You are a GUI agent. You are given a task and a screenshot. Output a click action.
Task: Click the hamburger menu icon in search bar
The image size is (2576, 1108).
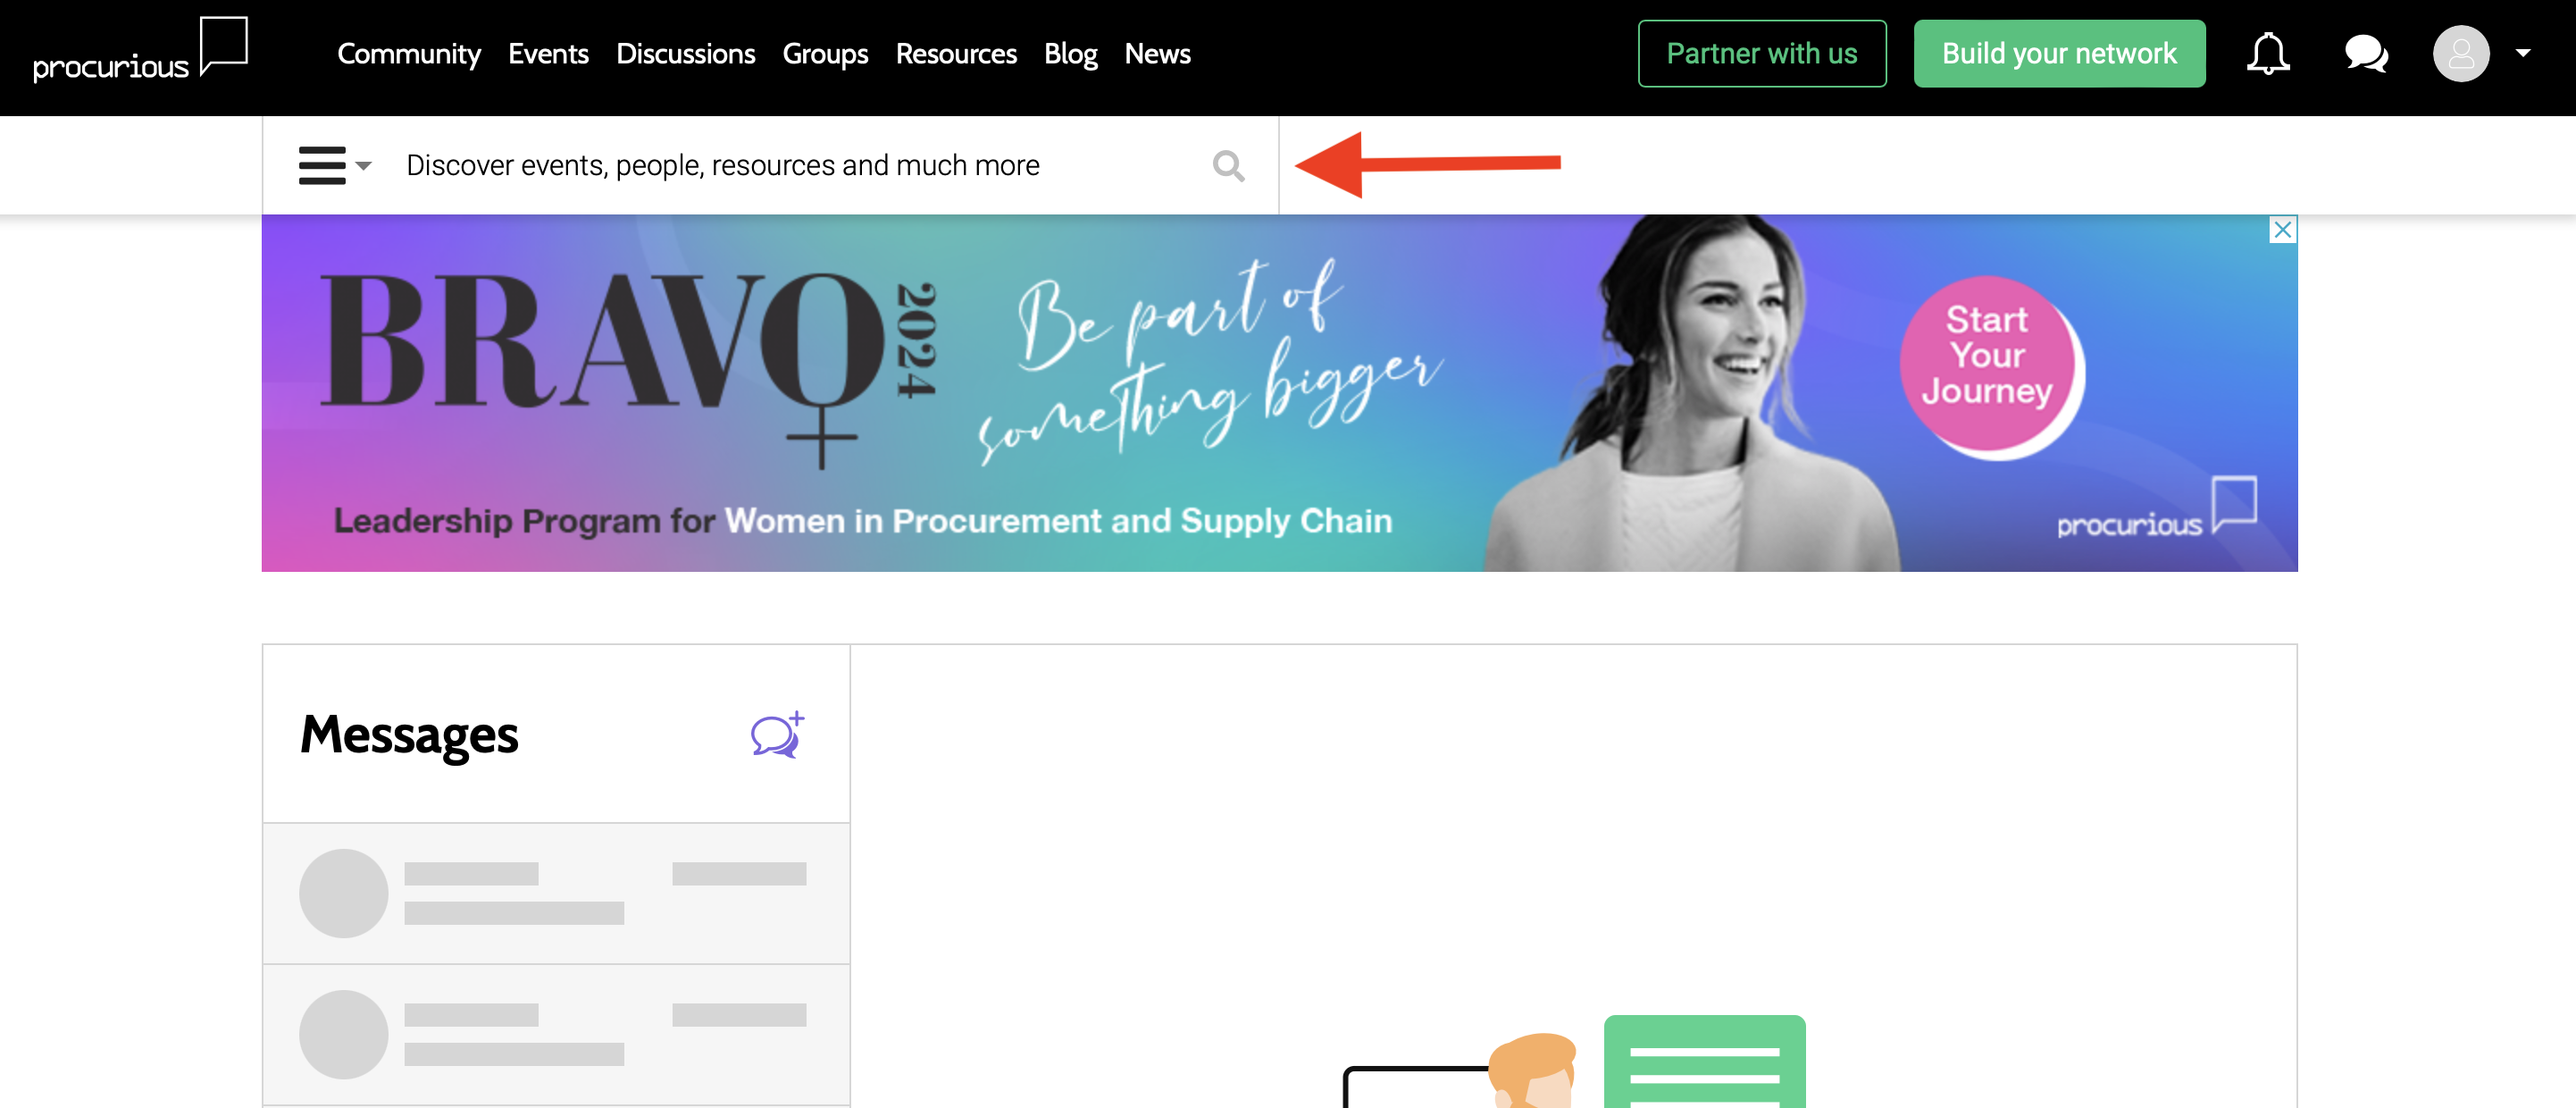tap(323, 164)
